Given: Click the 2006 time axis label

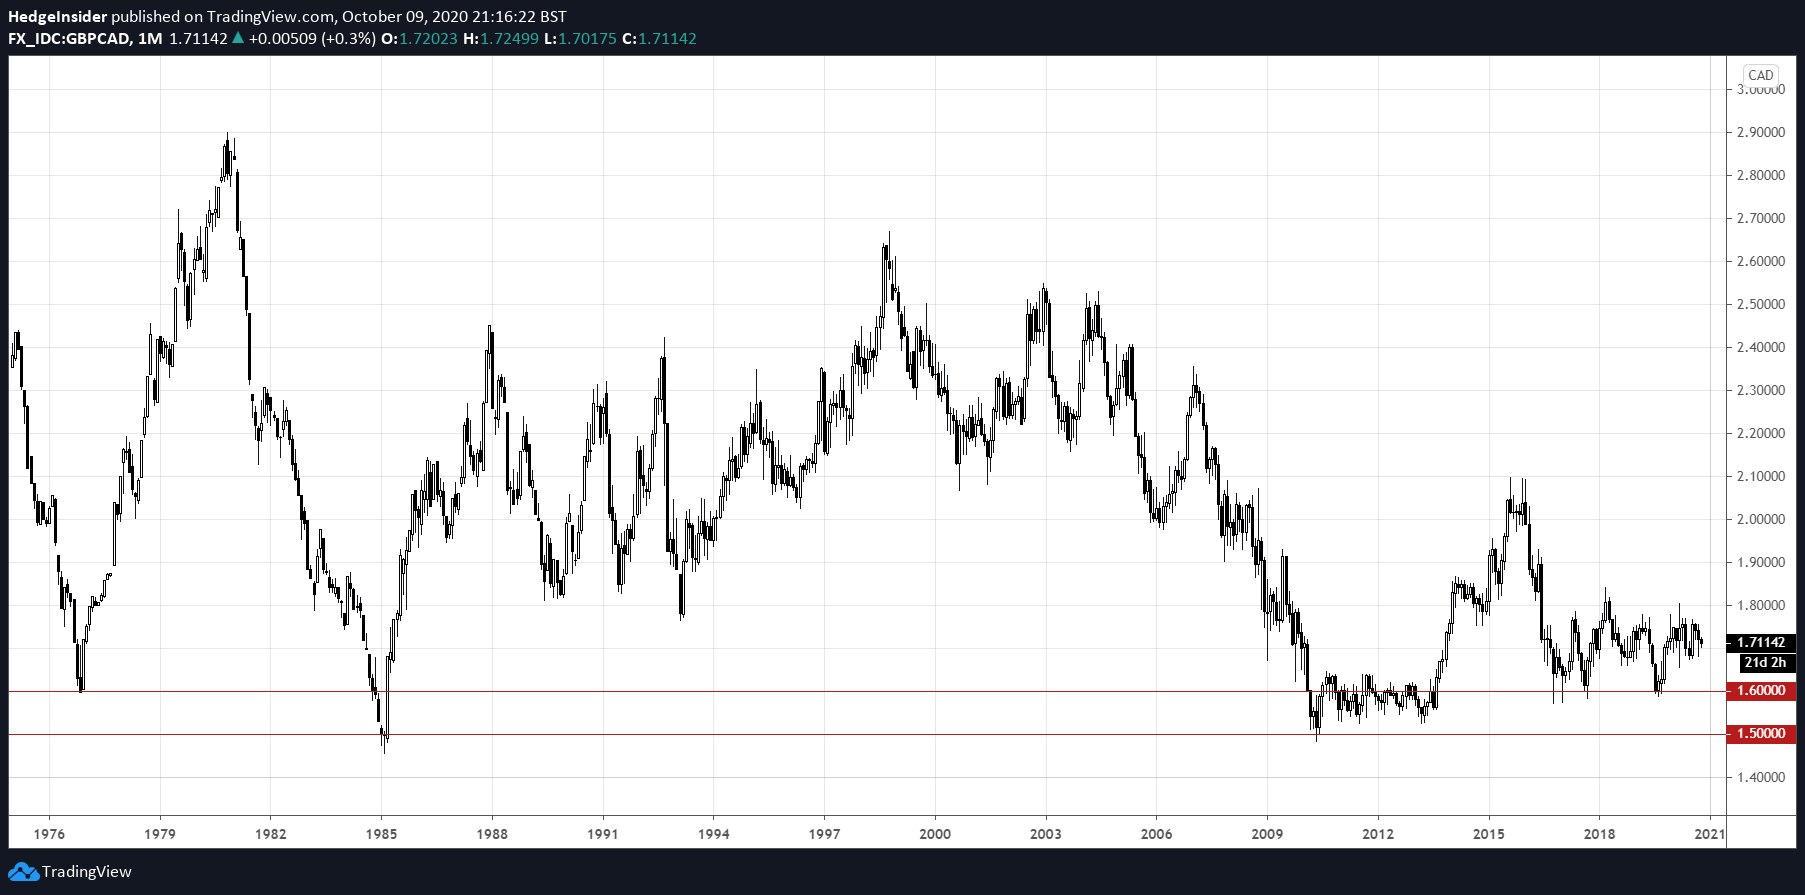Looking at the screenshot, I should 1157,834.
